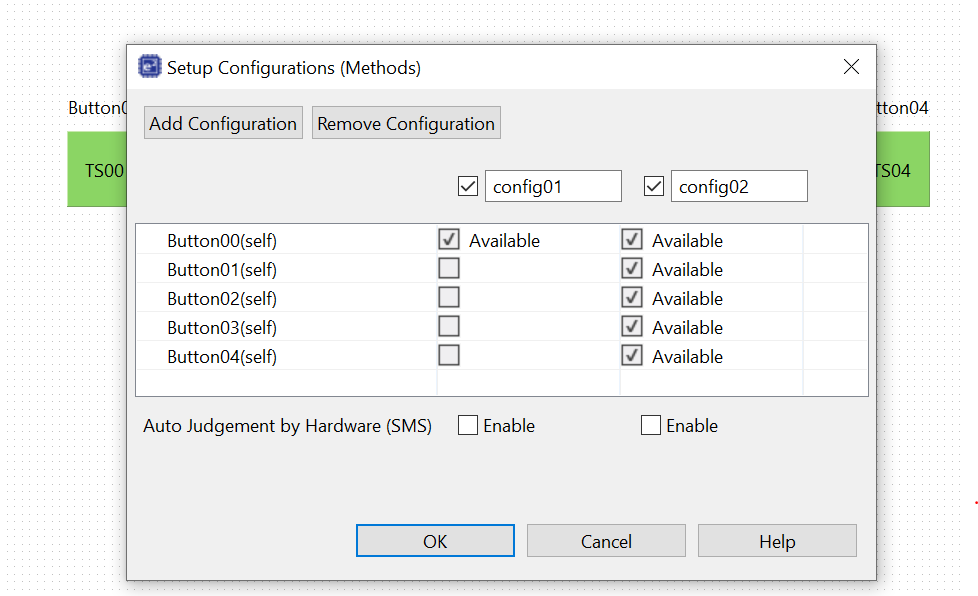Click the config01 name text field
978x596 pixels.
click(x=553, y=186)
